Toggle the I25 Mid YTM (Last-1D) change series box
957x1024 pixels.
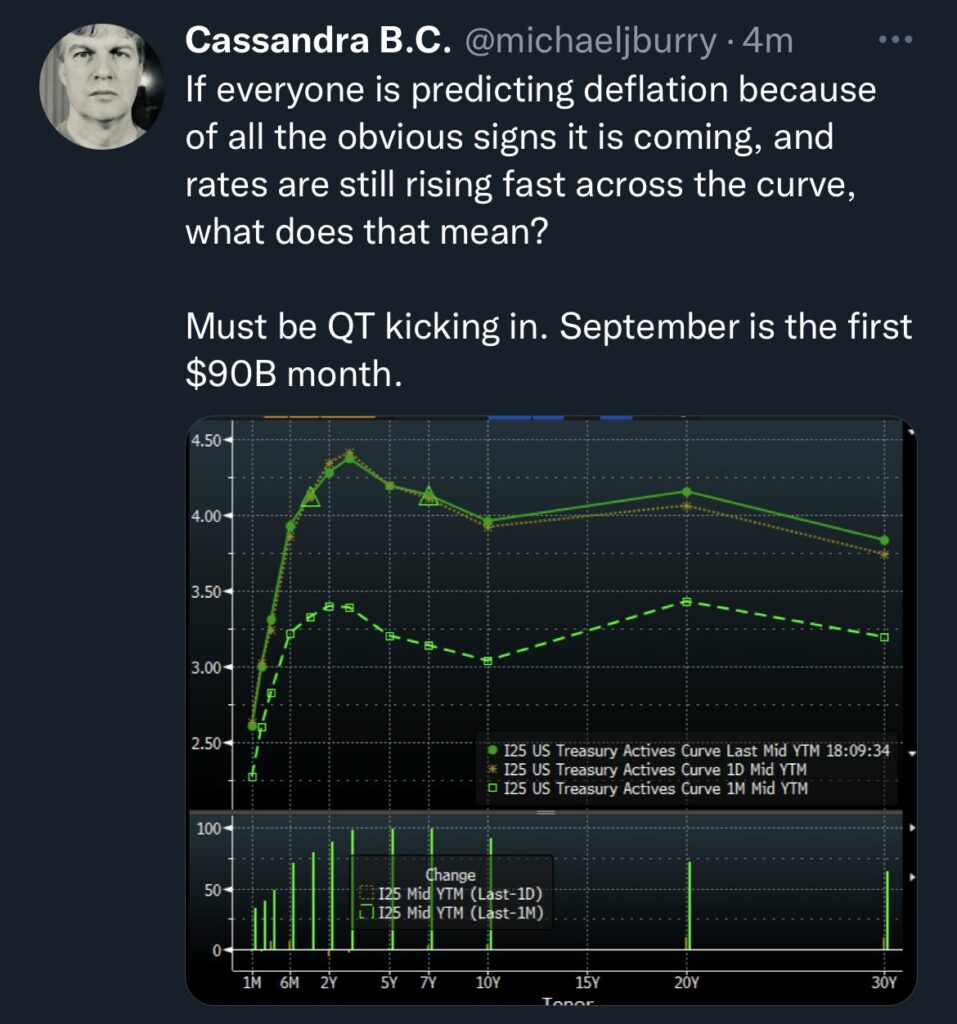pos(365,893)
